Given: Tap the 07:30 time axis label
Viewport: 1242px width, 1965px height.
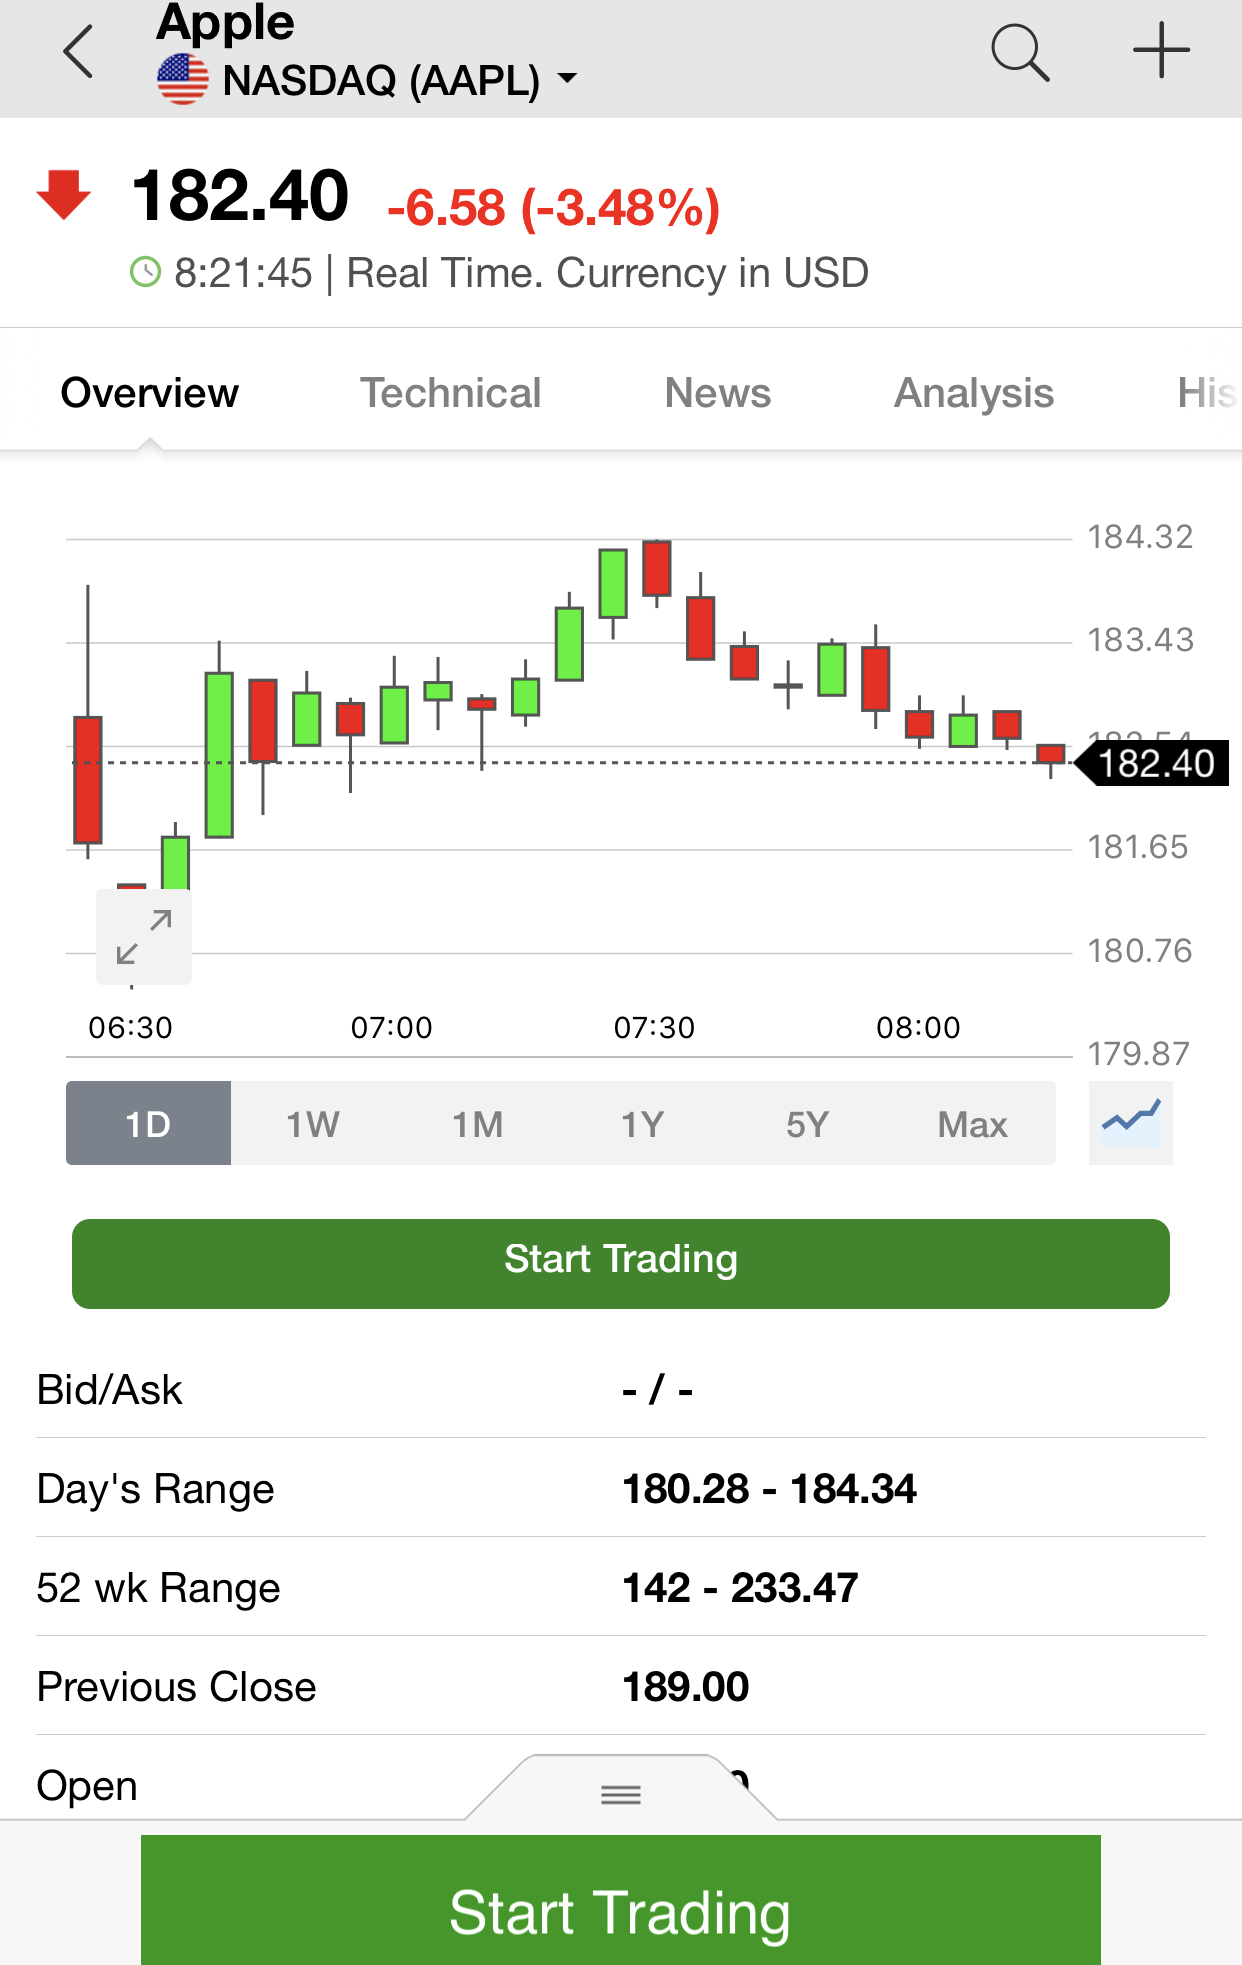Looking at the screenshot, I should tap(654, 1027).
